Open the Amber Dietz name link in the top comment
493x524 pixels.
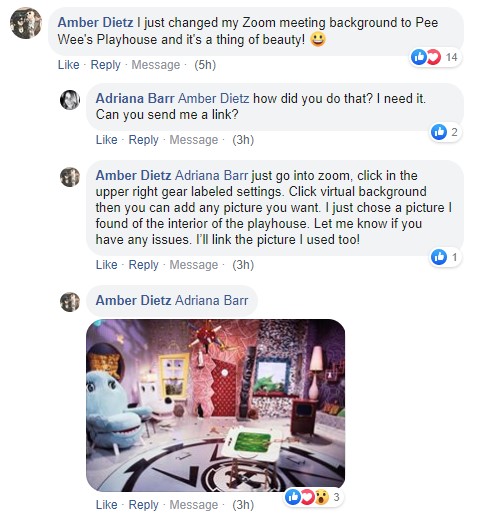point(95,23)
